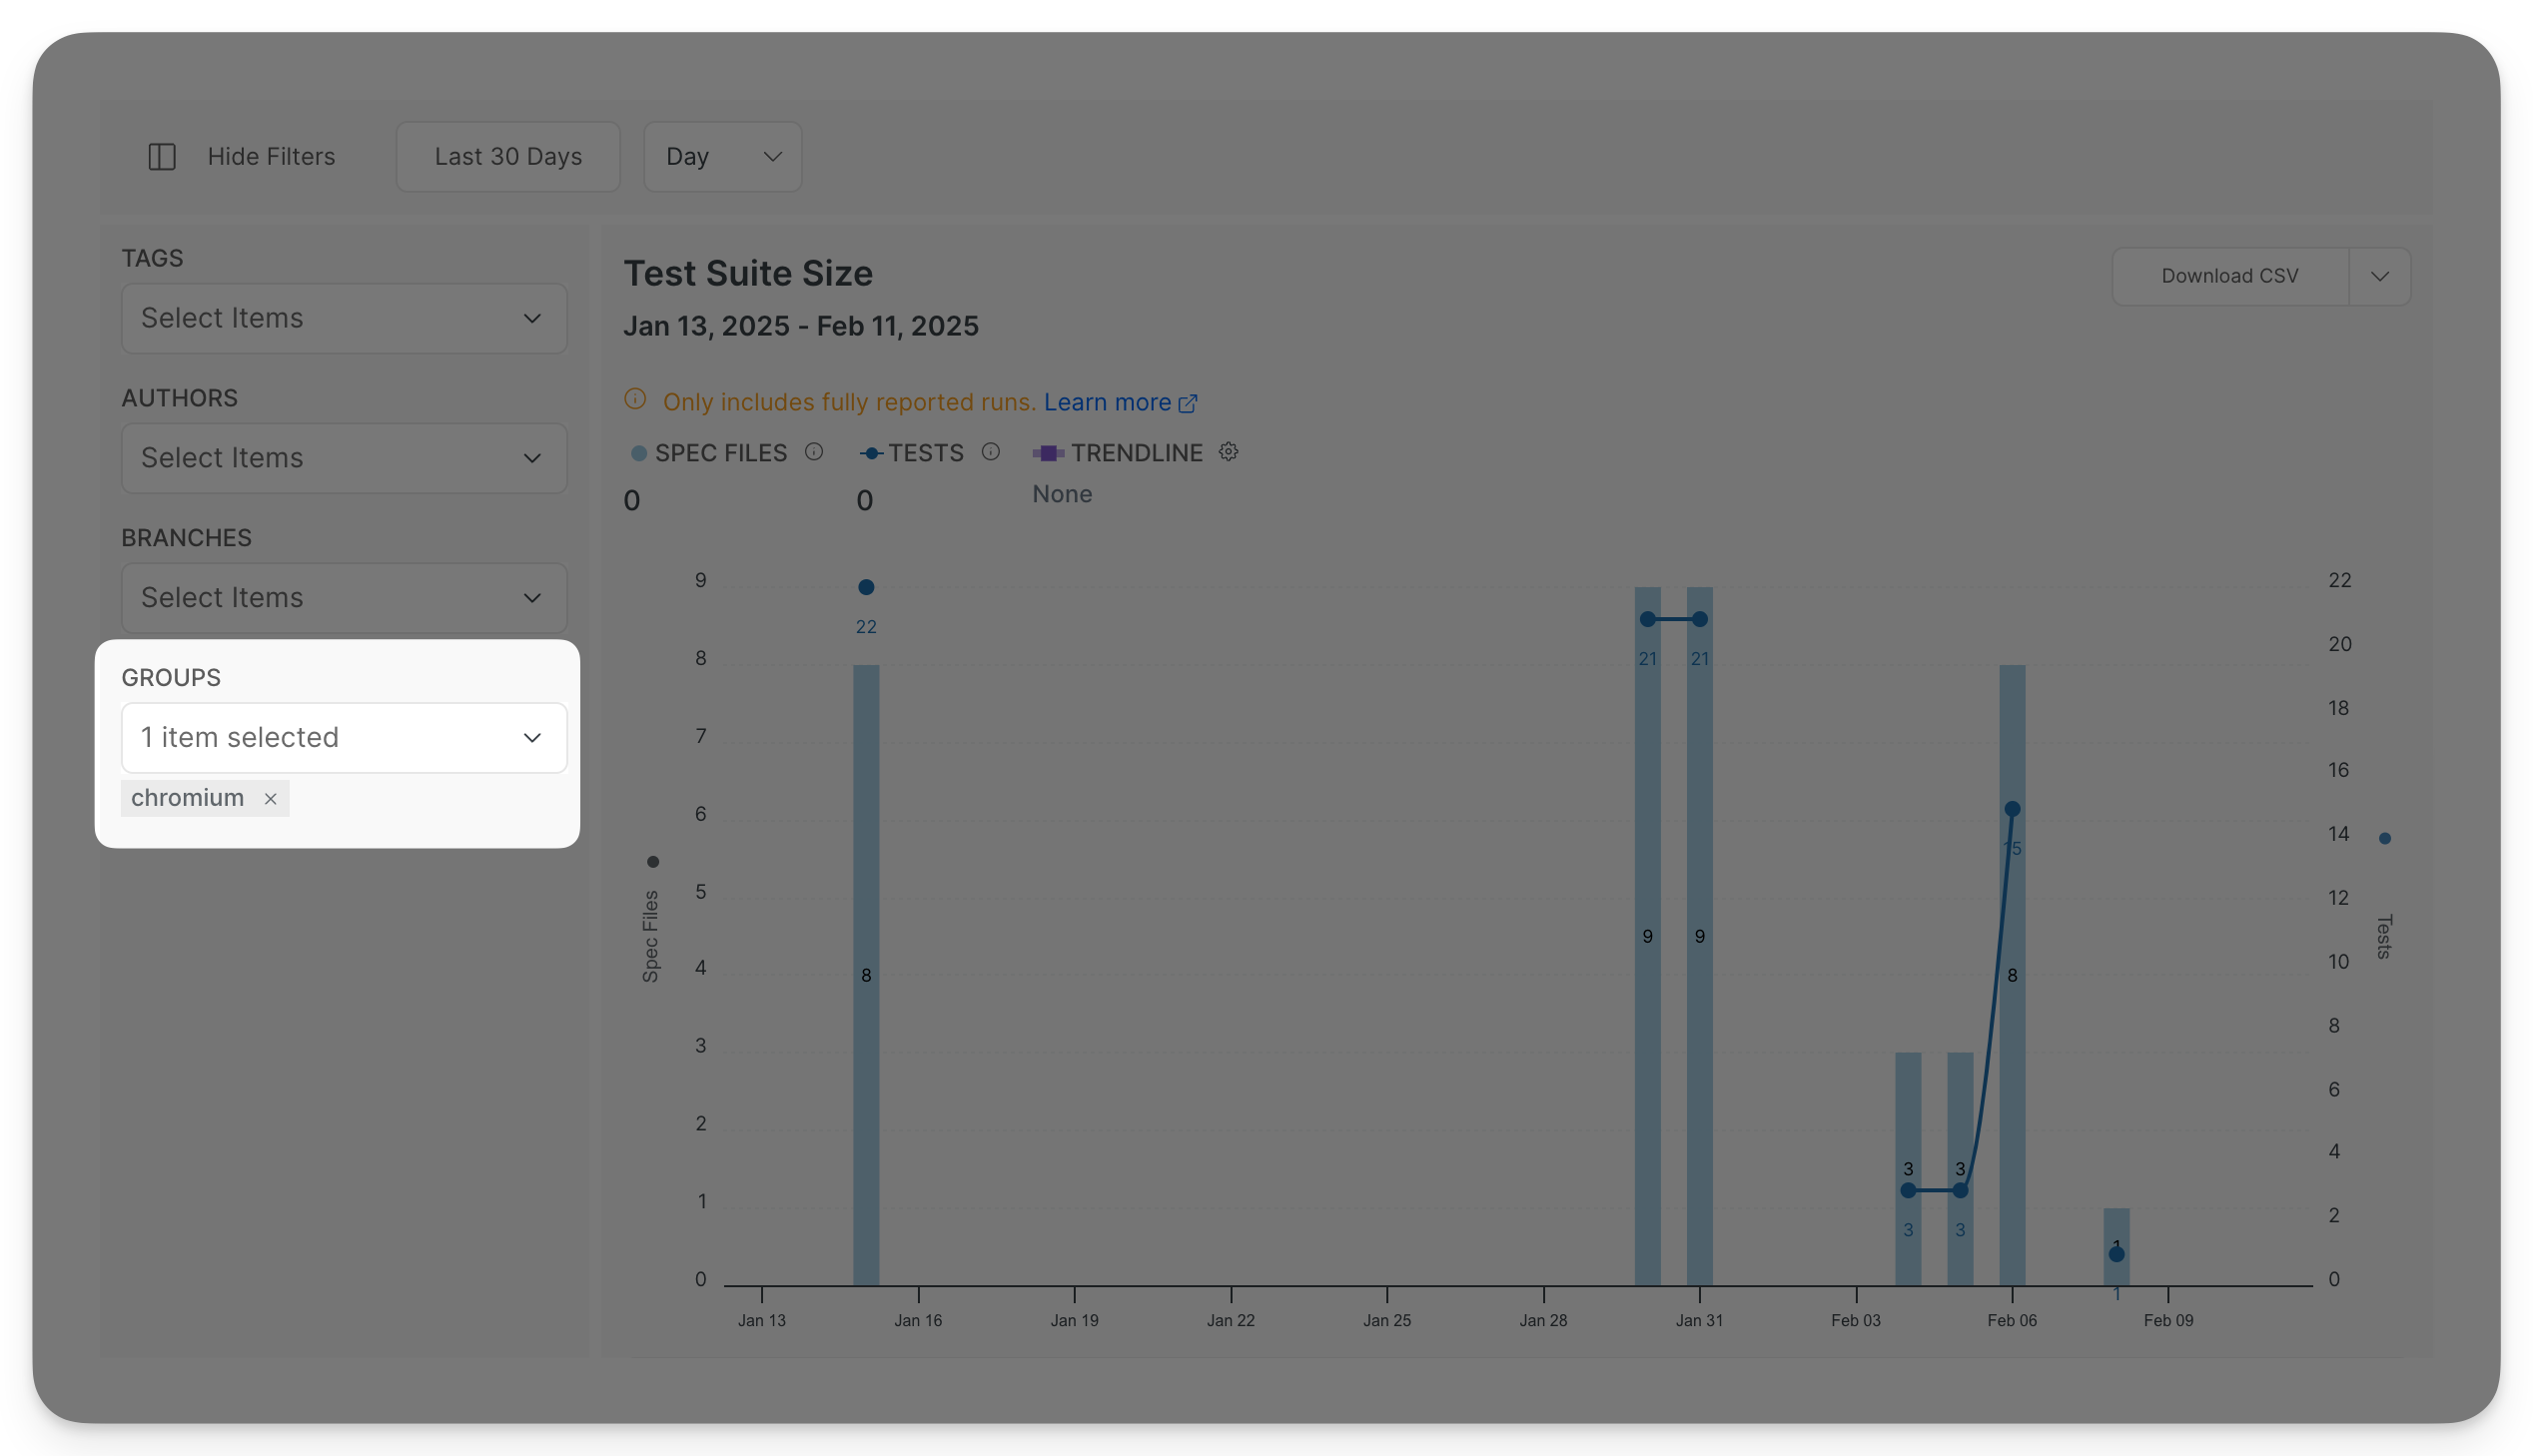Open the Day interval dropdown
The width and height of the screenshot is (2533, 1456).
click(x=722, y=157)
